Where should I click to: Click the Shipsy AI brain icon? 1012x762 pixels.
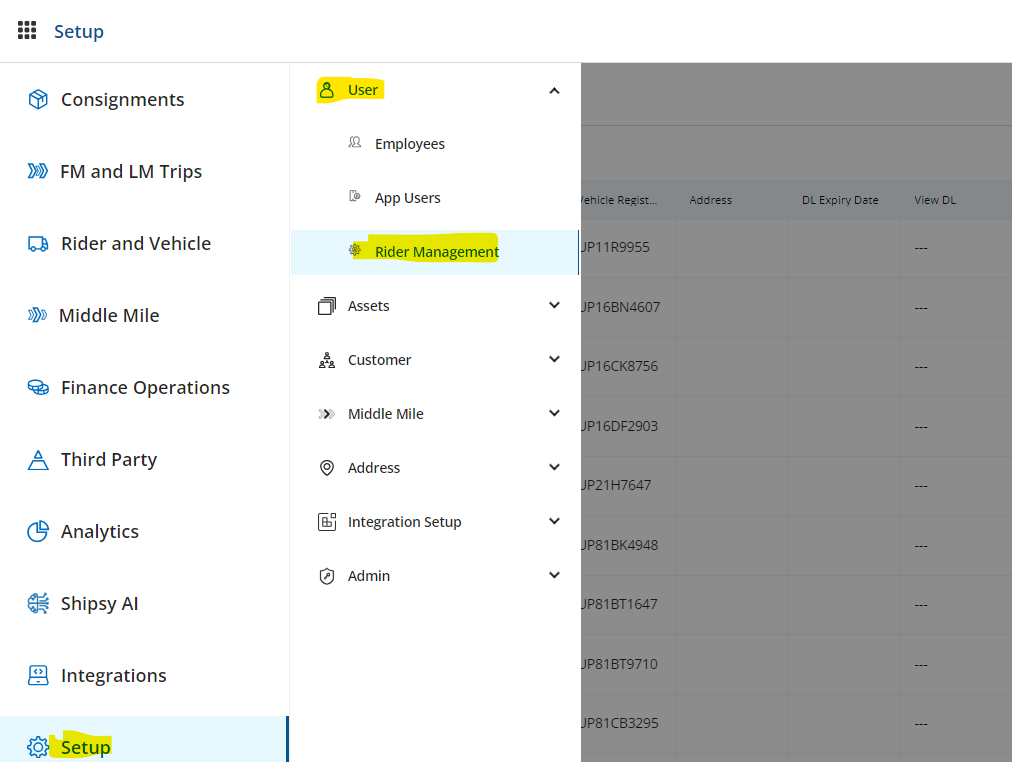pyautogui.click(x=38, y=603)
